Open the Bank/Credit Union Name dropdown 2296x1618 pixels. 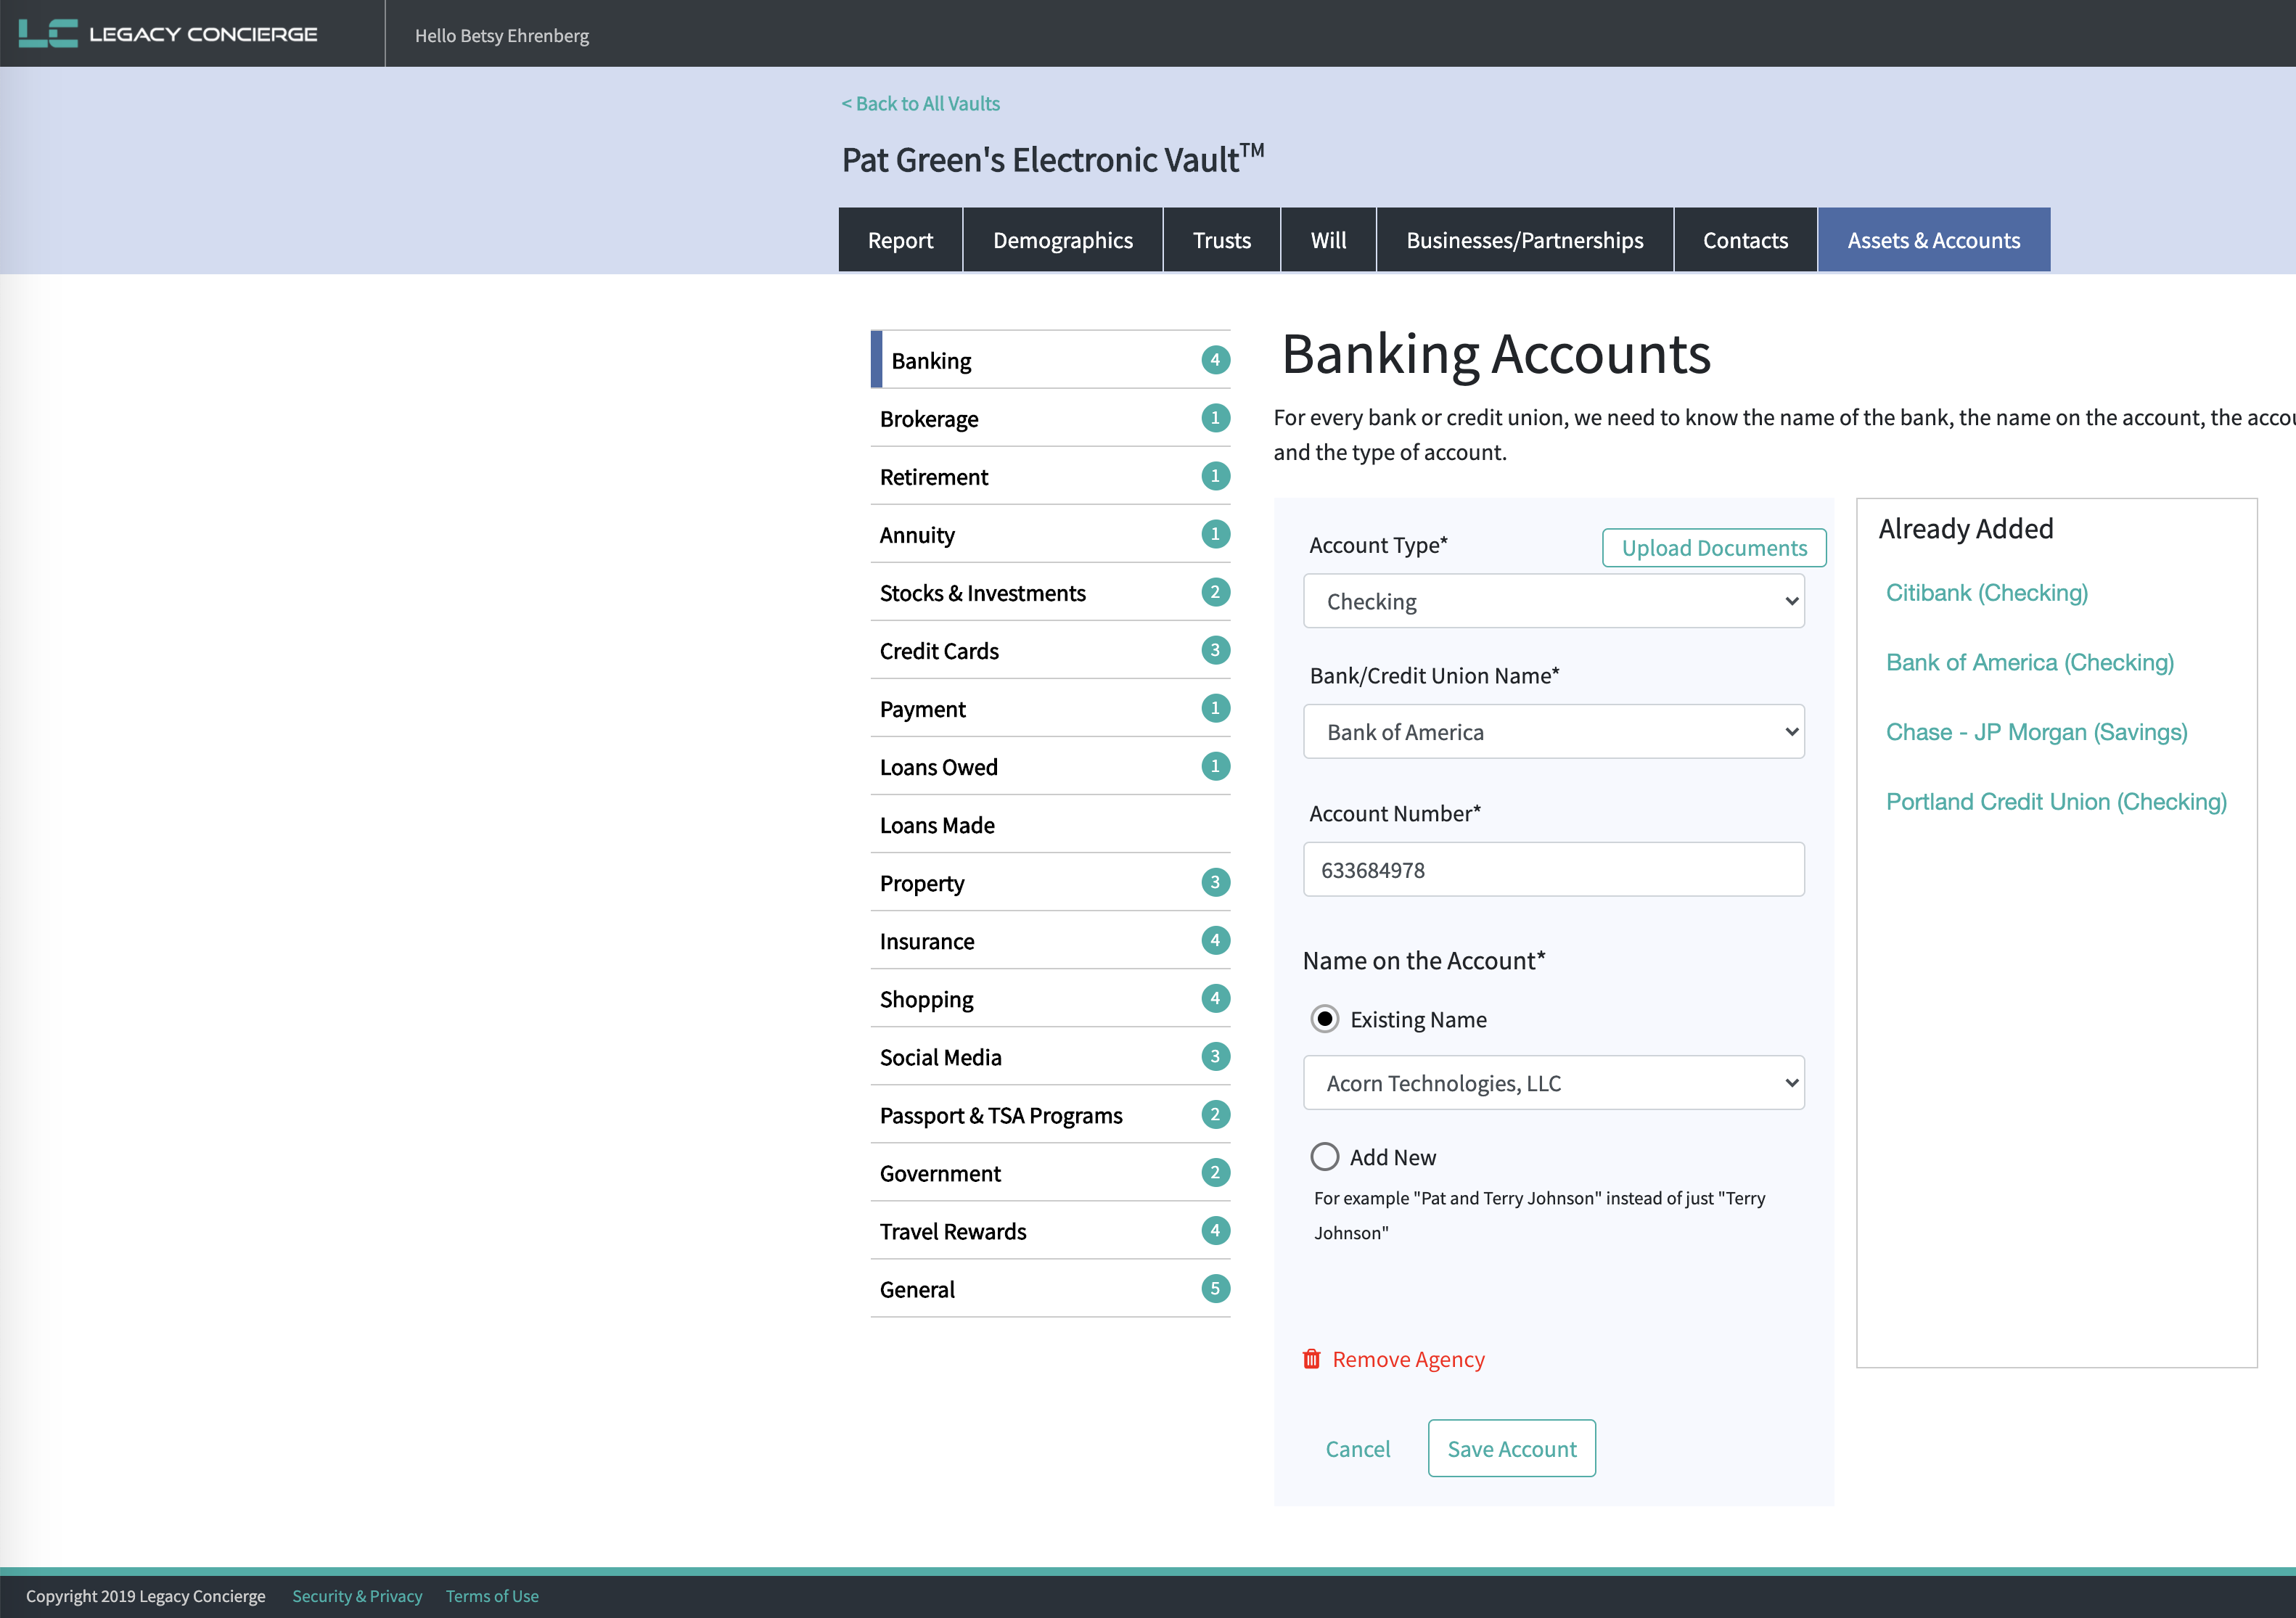1553,732
